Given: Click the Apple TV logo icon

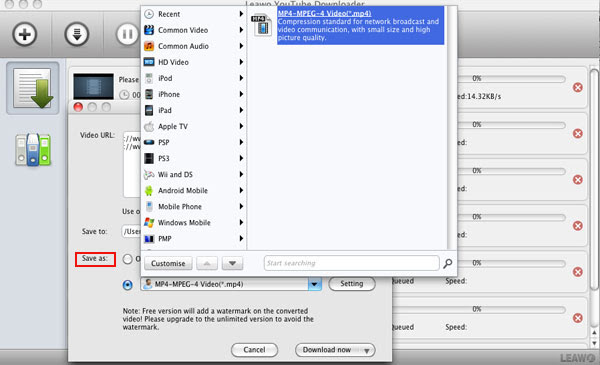Looking at the screenshot, I should point(149,126).
